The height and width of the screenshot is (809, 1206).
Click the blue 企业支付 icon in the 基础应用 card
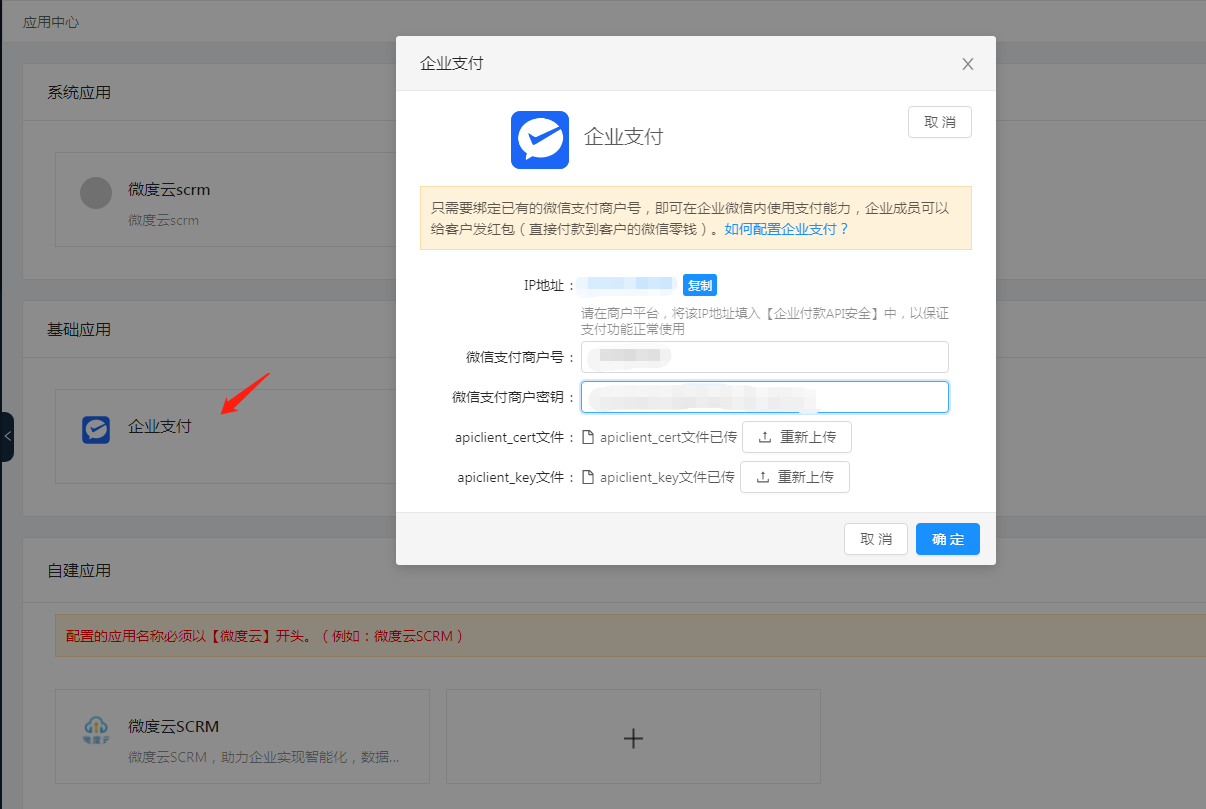click(96, 430)
